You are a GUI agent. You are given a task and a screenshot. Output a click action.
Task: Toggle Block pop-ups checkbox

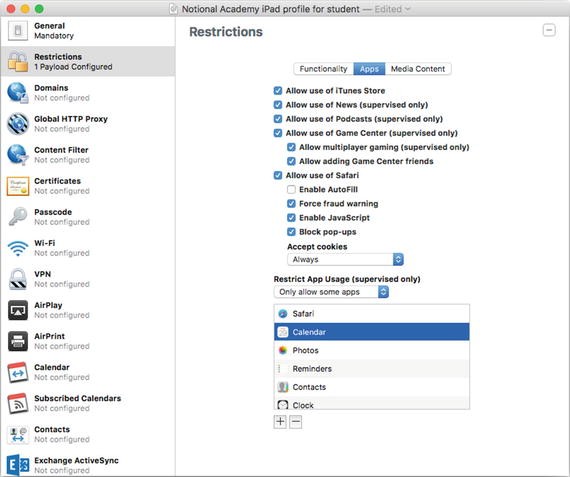coord(291,232)
